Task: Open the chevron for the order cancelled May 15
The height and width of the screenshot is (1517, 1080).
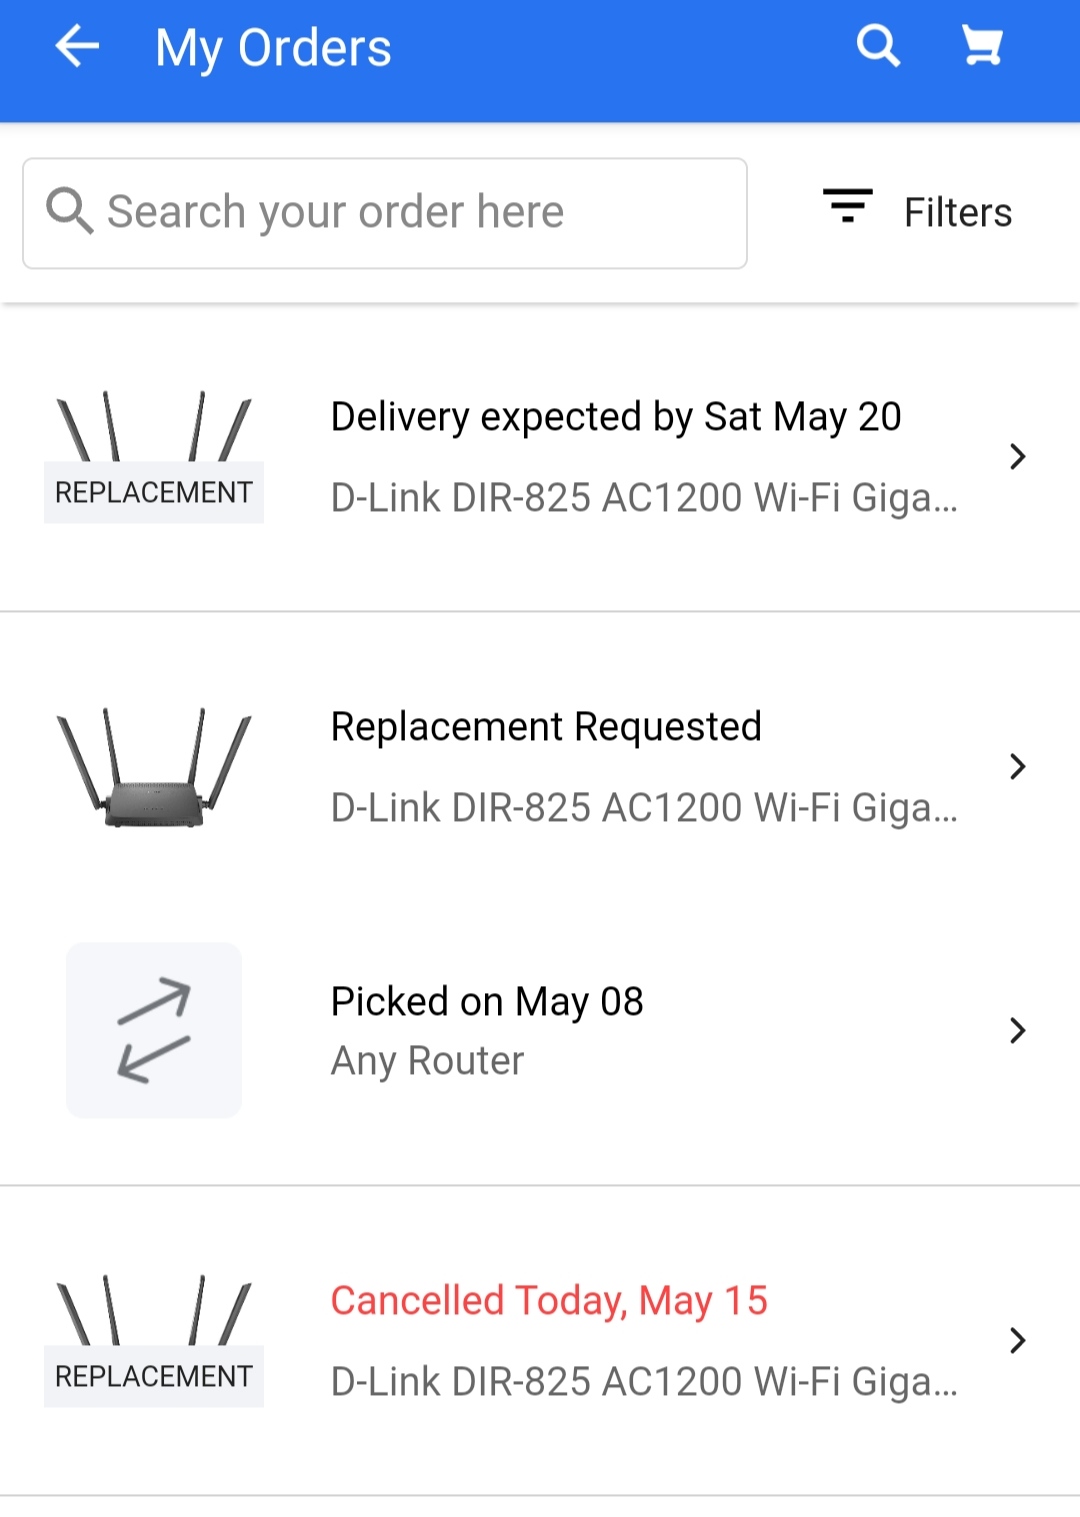Action: 1018,1341
